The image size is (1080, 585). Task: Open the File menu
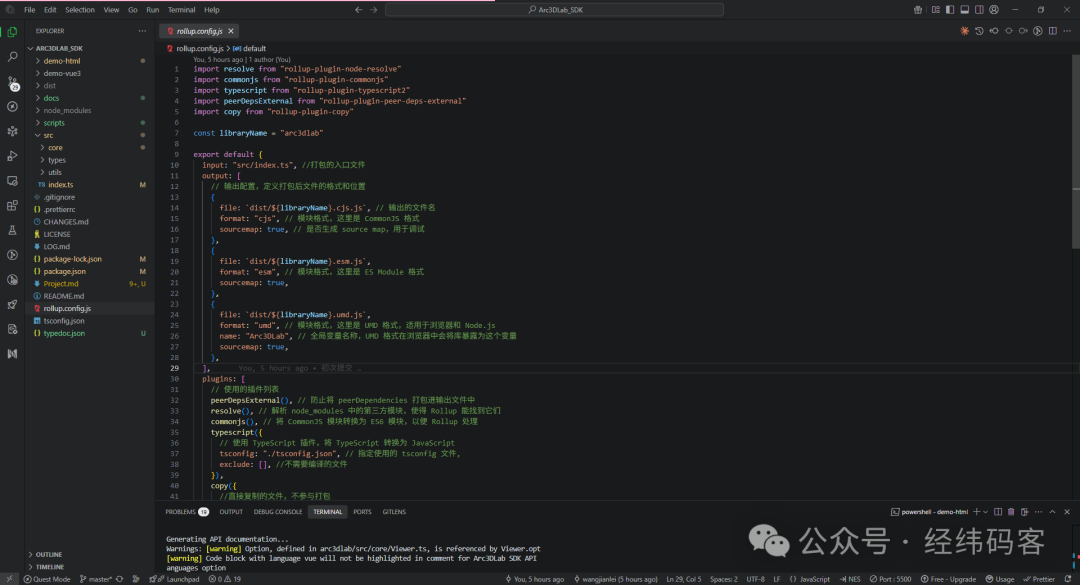(30, 10)
